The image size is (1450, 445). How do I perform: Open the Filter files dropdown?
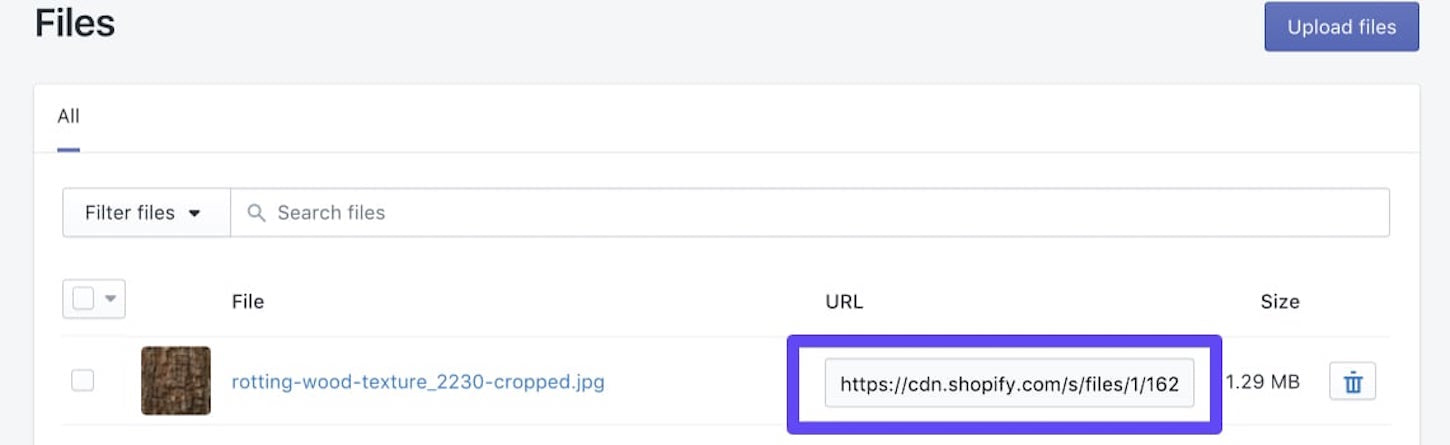coord(147,212)
